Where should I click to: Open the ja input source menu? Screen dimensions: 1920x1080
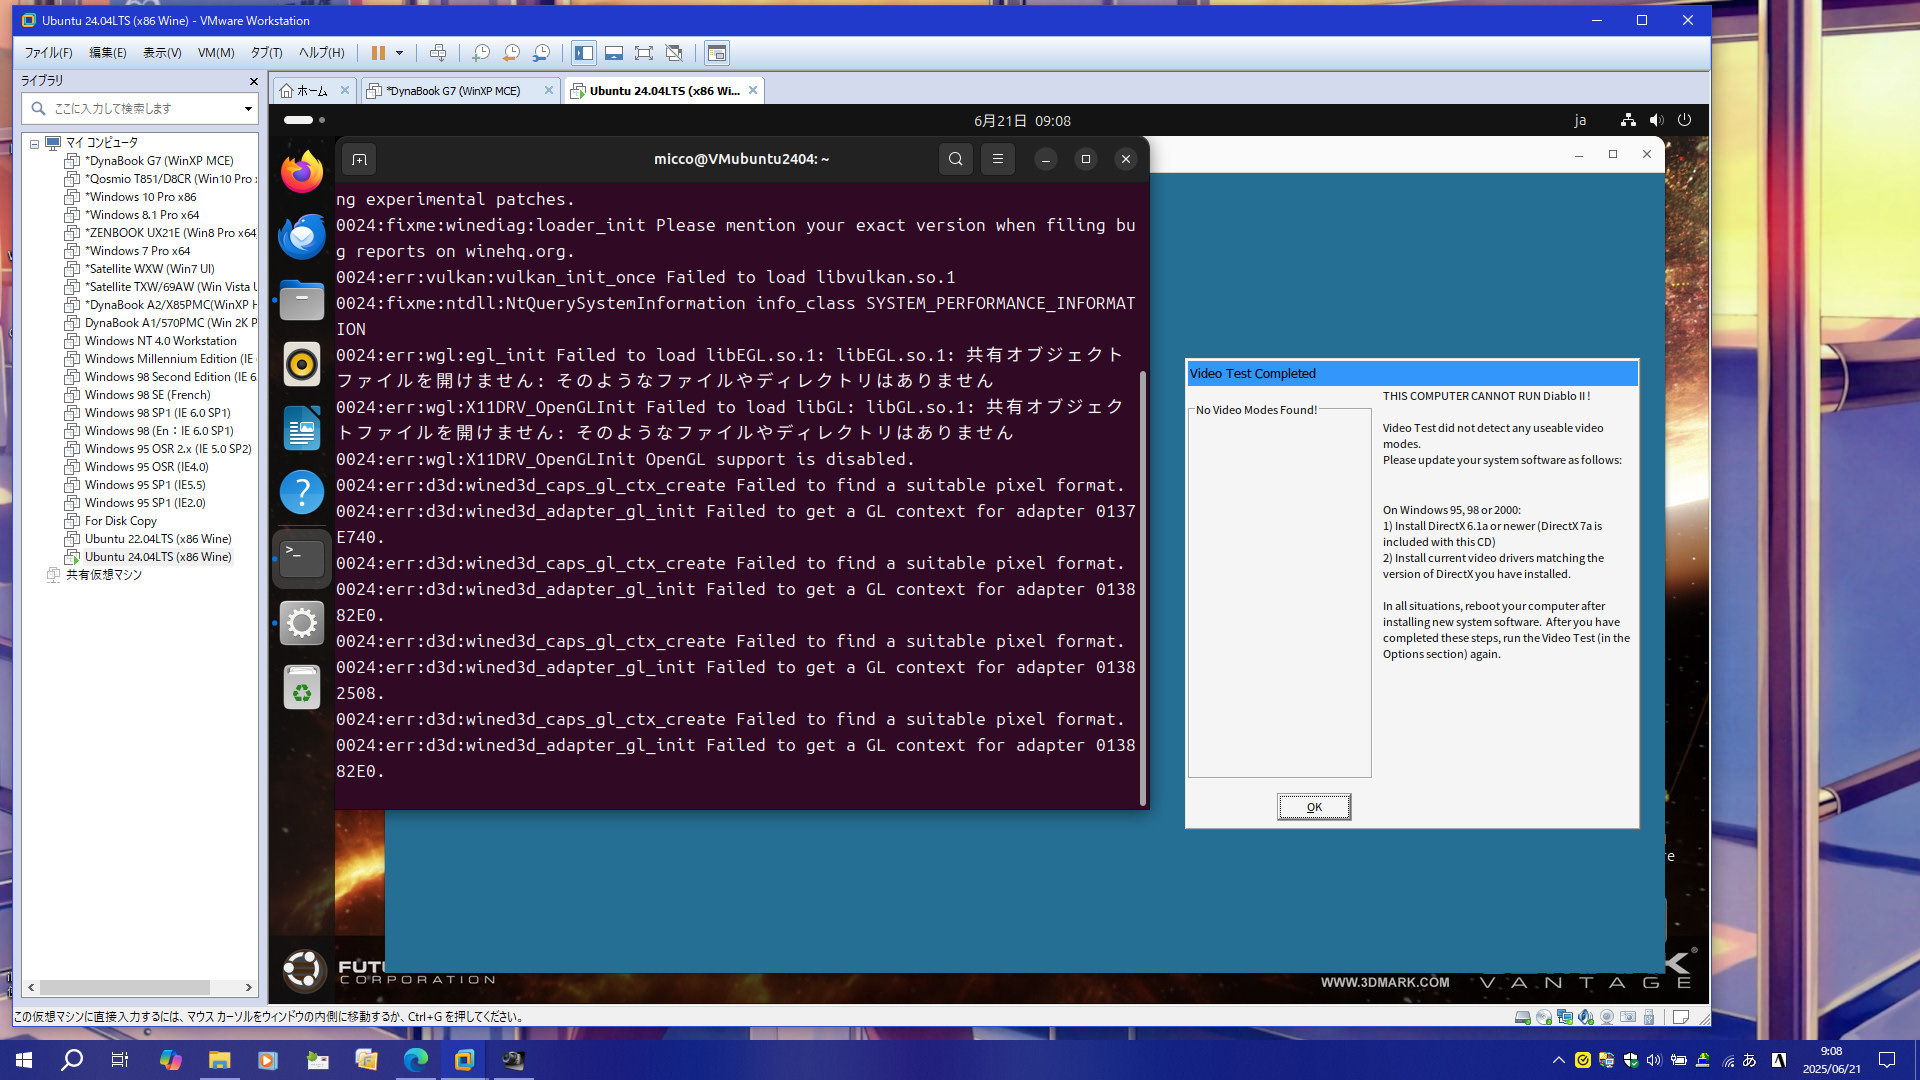tap(1580, 121)
